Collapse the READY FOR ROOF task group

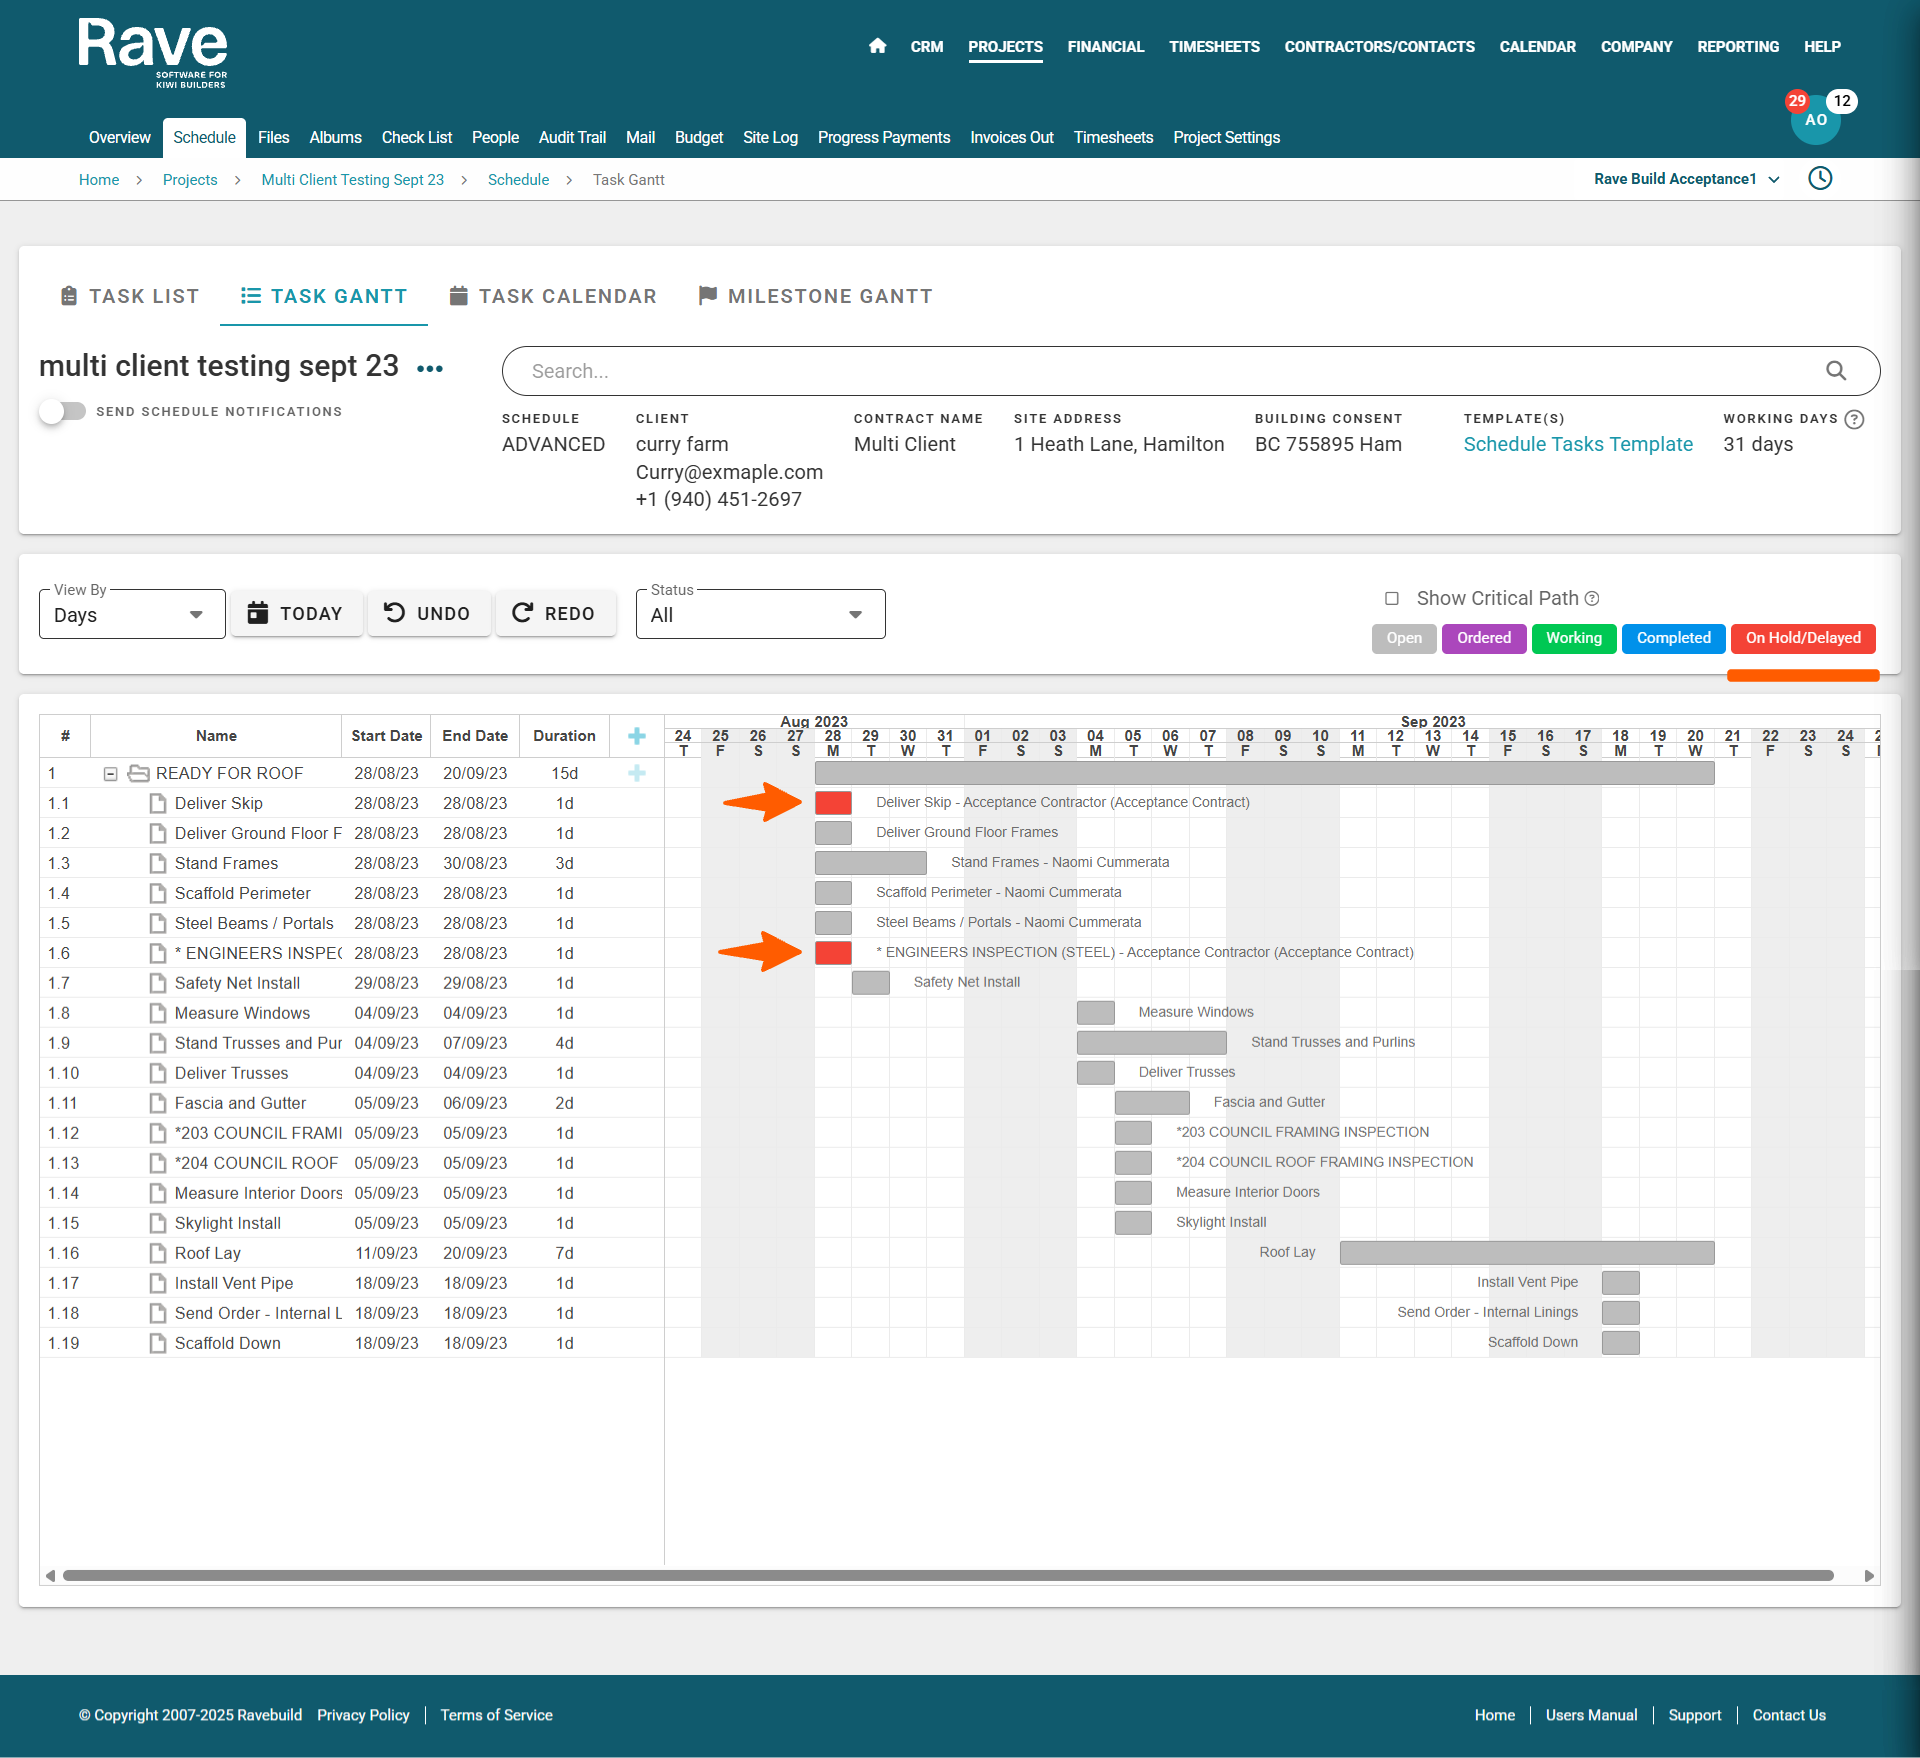click(x=111, y=774)
